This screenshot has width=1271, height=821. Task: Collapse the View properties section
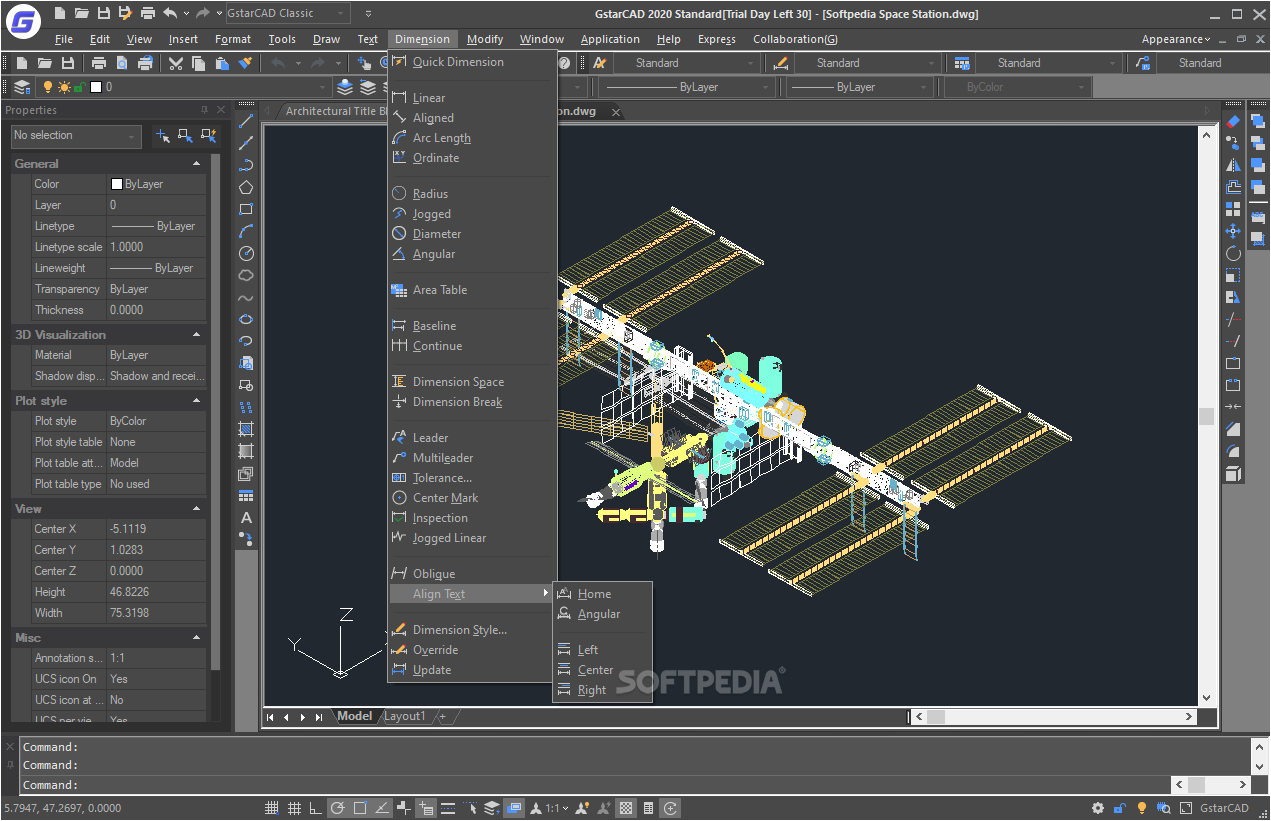coord(196,508)
